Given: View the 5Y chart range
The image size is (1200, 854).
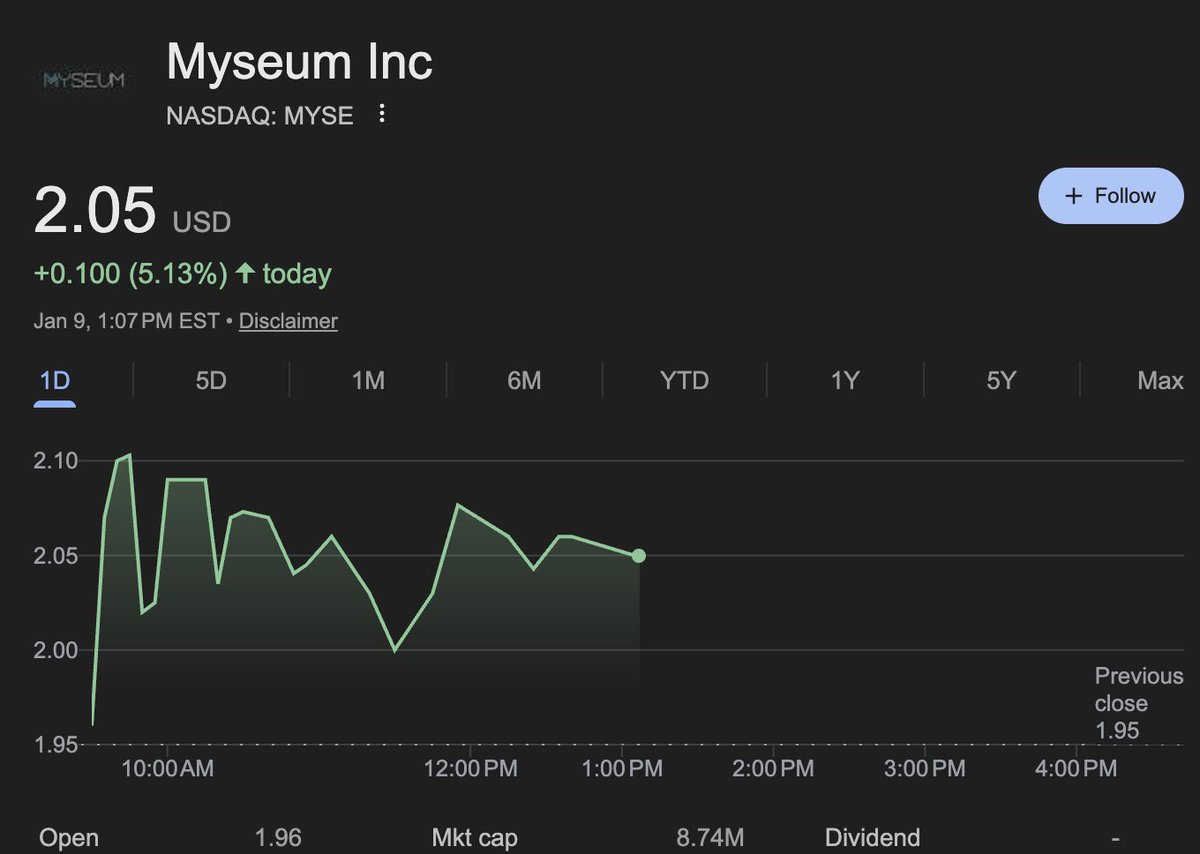Looking at the screenshot, I should pyautogui.click(x=1001, y=381).
